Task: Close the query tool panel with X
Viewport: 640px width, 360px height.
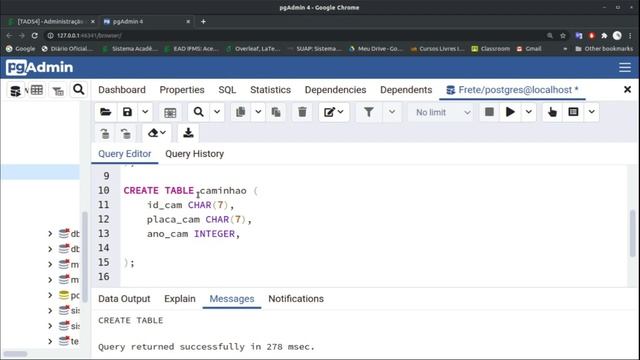Action: [627, 89]
